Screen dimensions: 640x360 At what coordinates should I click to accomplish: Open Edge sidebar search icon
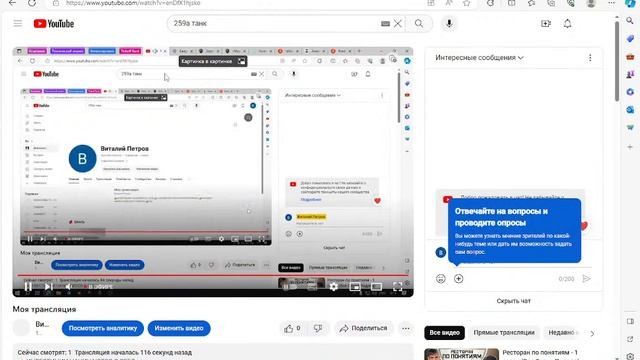pyautogui.click(x=630, y=20)
